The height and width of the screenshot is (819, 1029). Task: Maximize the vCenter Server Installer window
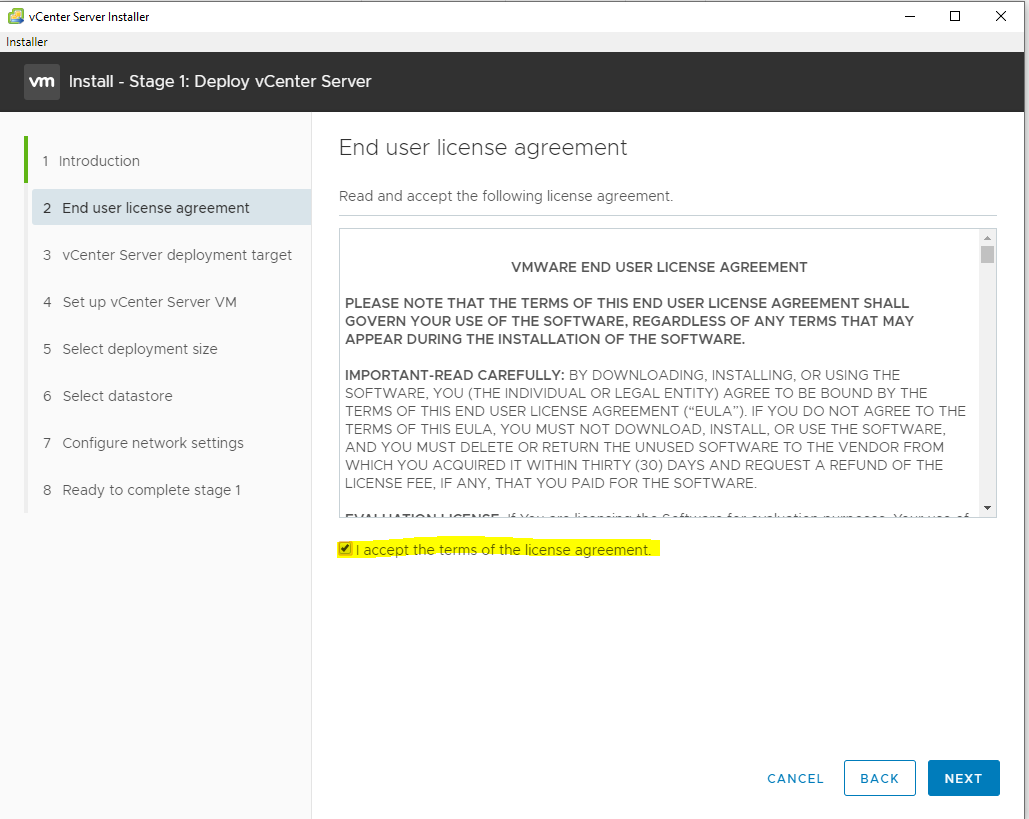955,16
